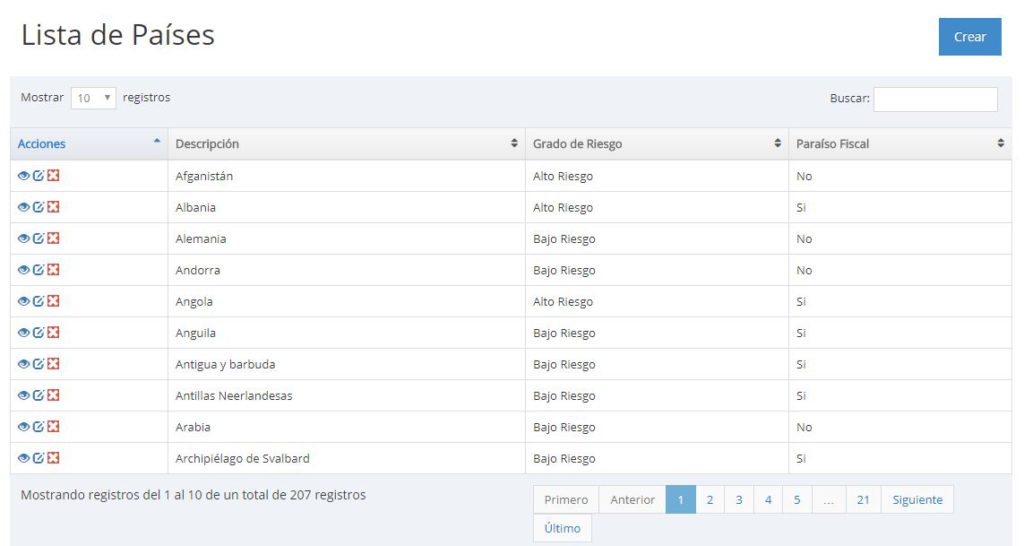Click Bajo Riesgo in Andorra row

point(564,270)
